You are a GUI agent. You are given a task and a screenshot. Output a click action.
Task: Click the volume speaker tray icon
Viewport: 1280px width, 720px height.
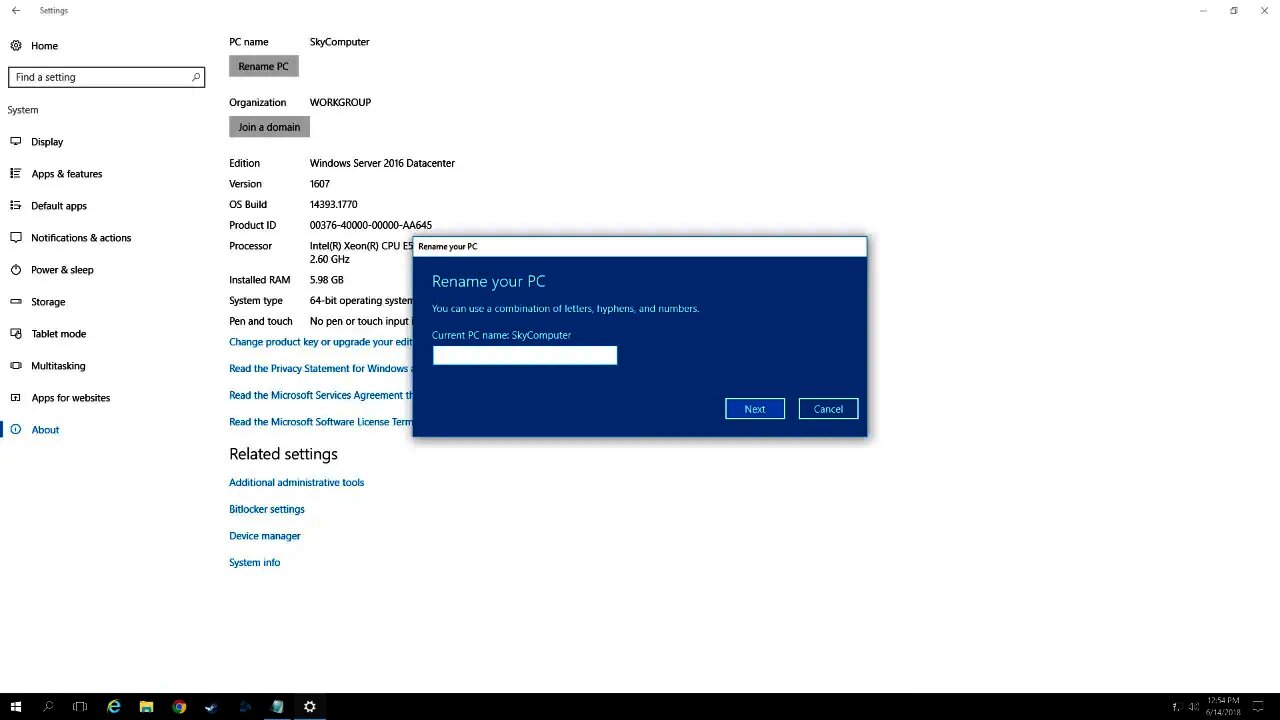[1193, 707]
